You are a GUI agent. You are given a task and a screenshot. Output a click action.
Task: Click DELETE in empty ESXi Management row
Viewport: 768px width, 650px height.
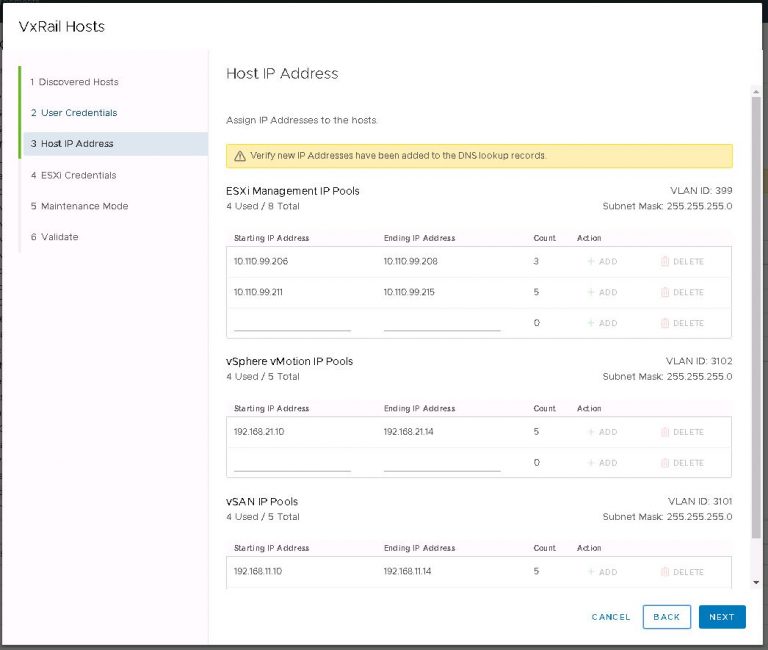point(682,323)
